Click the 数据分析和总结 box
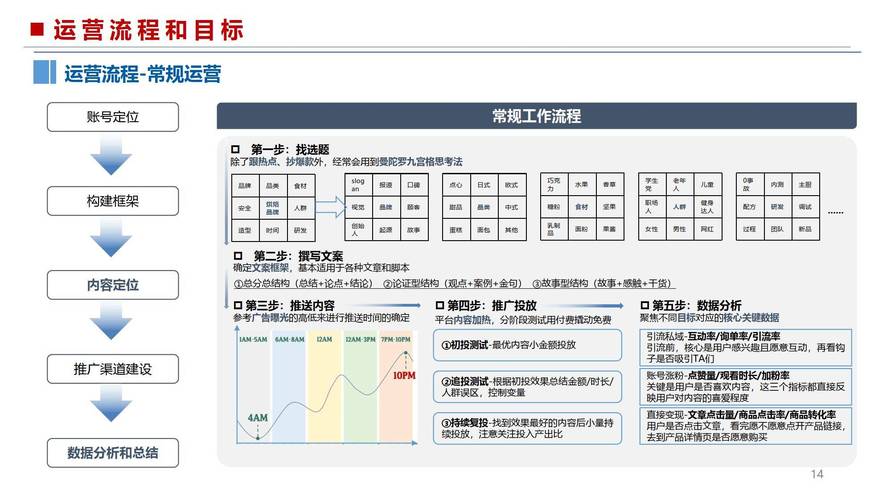 112,453
